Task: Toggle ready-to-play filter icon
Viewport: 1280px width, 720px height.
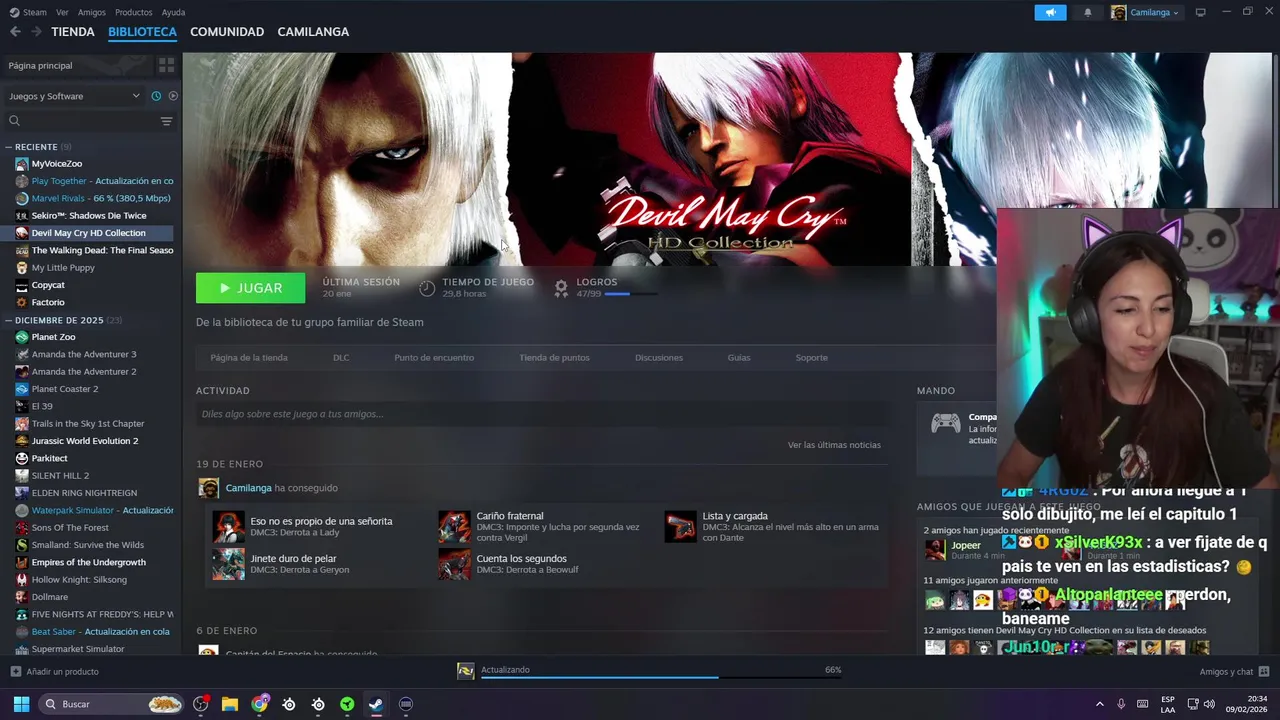Action: click(173, 96)
